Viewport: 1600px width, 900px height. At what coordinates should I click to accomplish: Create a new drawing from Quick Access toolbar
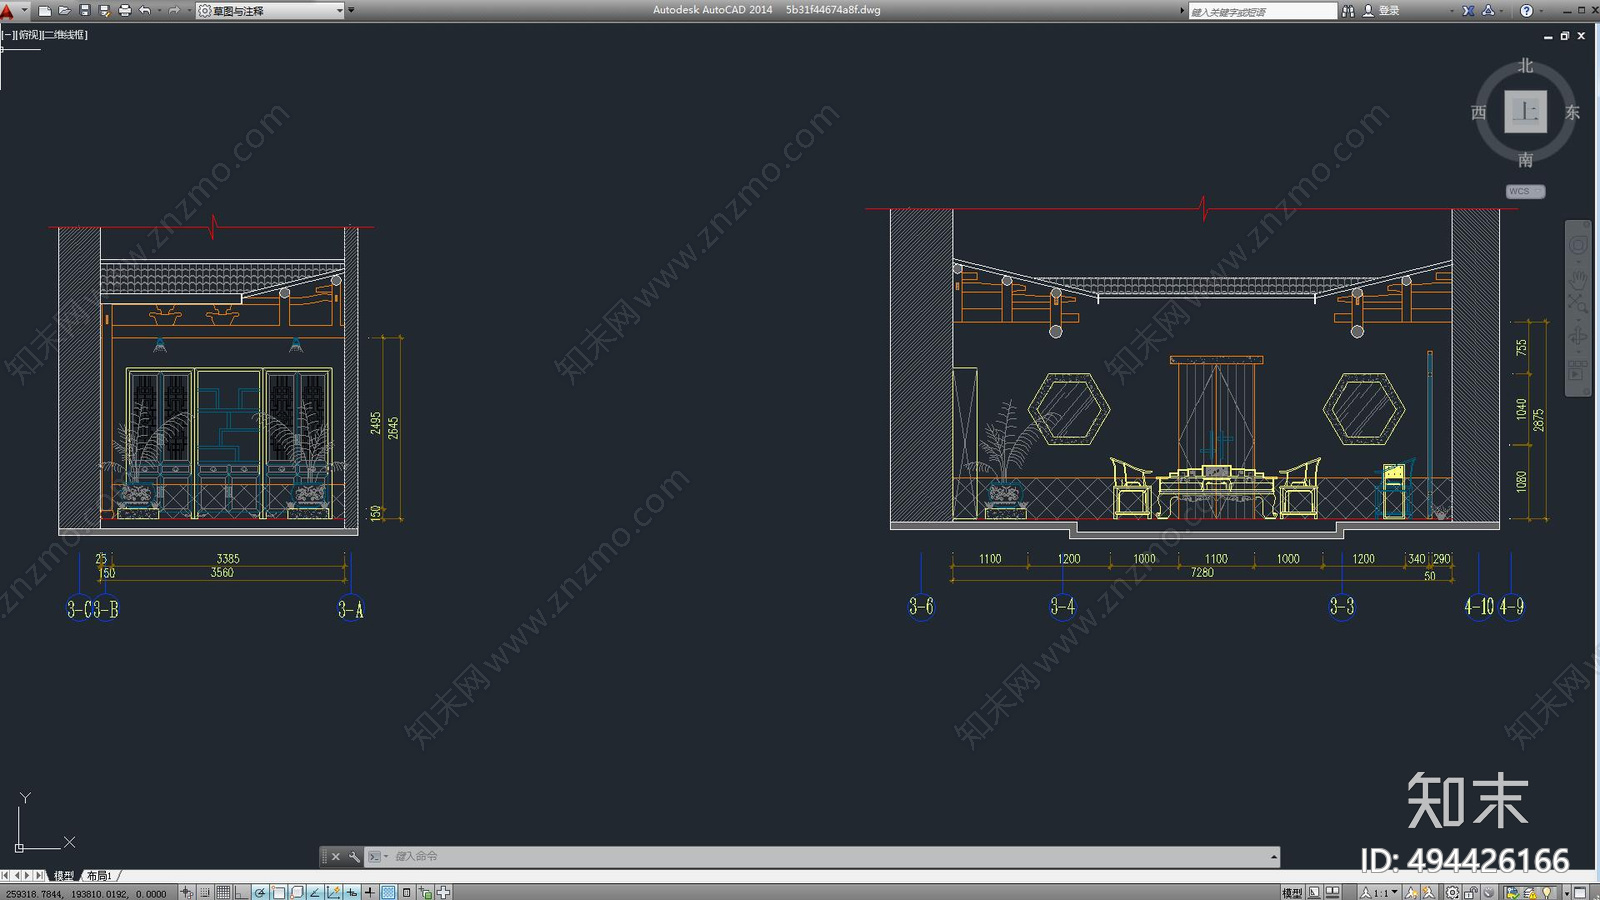44,11
